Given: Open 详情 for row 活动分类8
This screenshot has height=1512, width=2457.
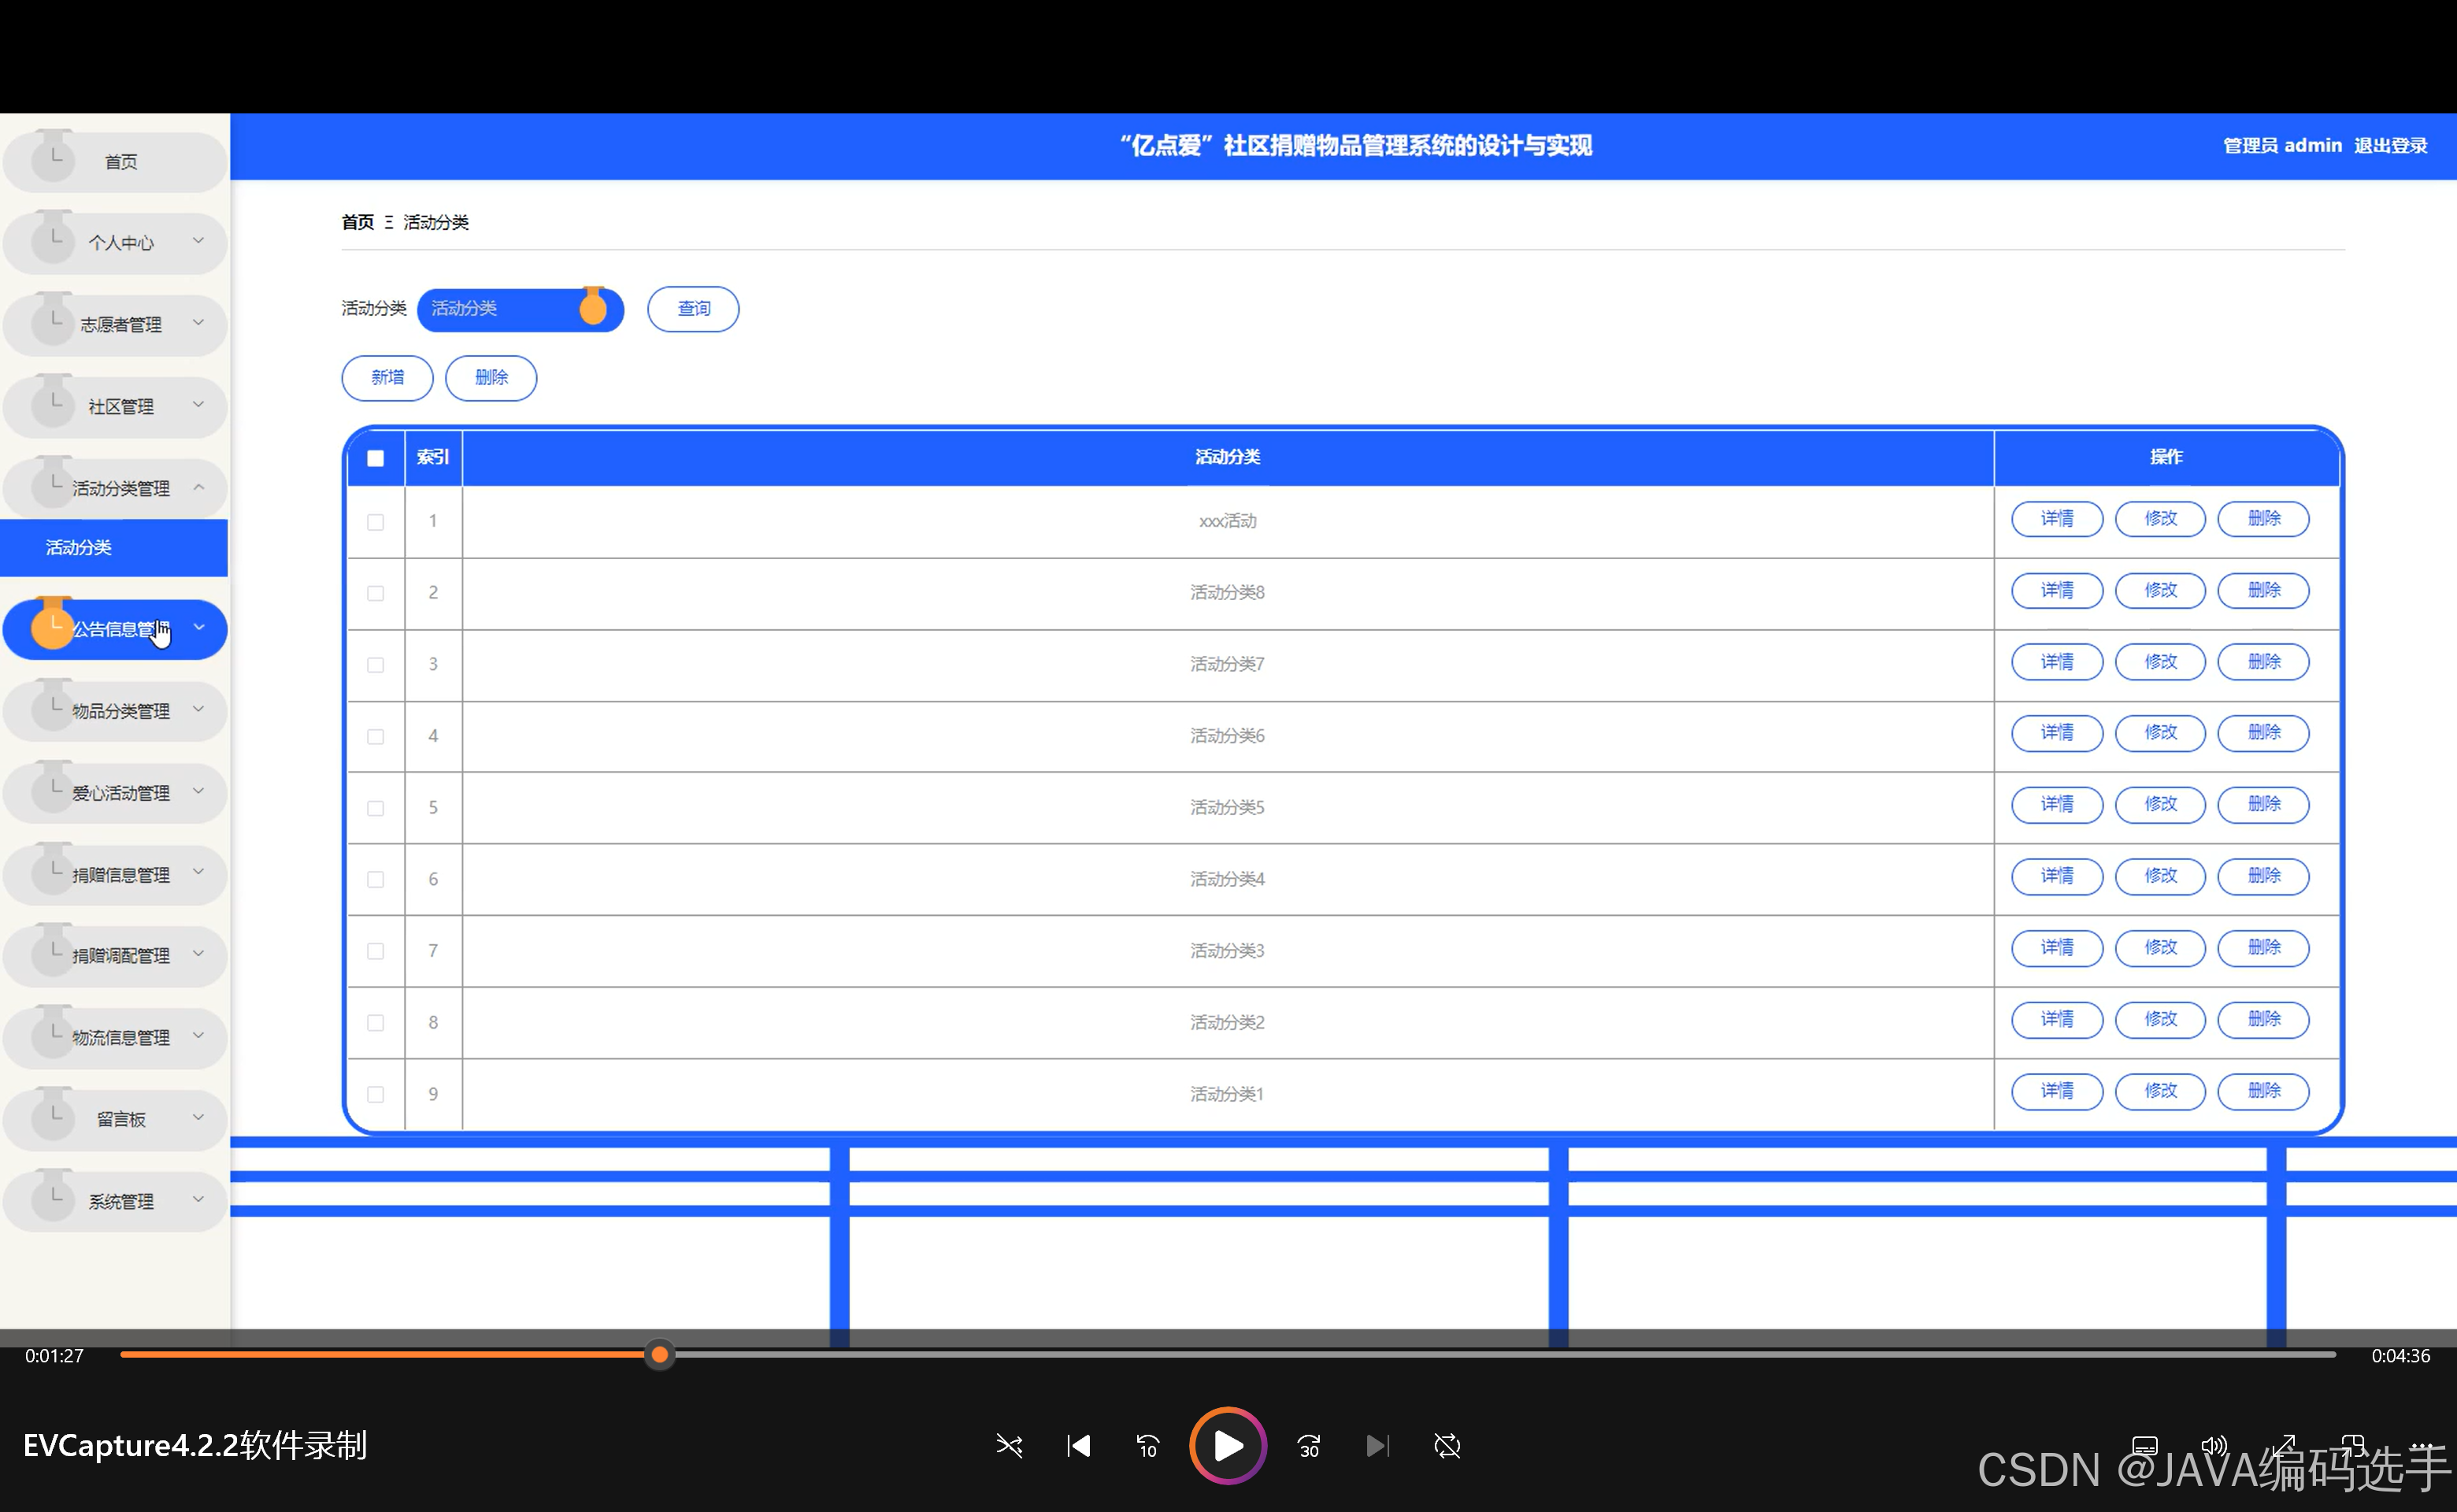Looking at the screenshot, I should pyautogui.click(x=2057, y=591).
